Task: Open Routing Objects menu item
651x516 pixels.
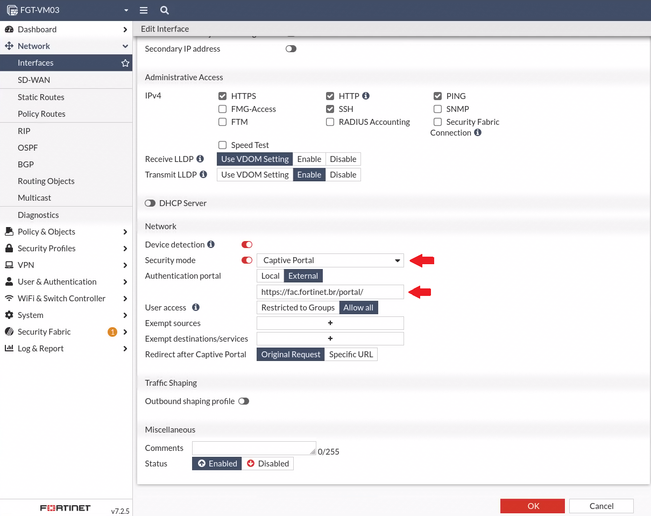Action: (x=66, y=181)
